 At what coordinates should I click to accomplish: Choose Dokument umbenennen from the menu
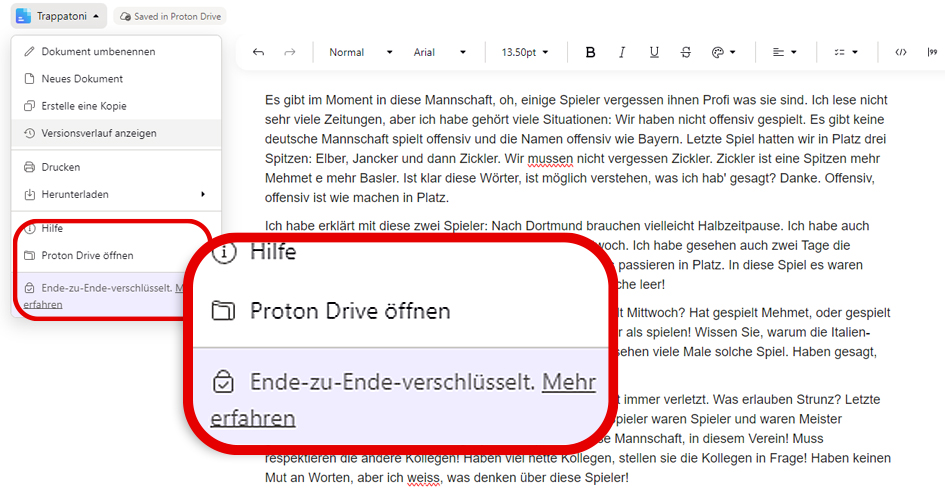coord(116,52)
